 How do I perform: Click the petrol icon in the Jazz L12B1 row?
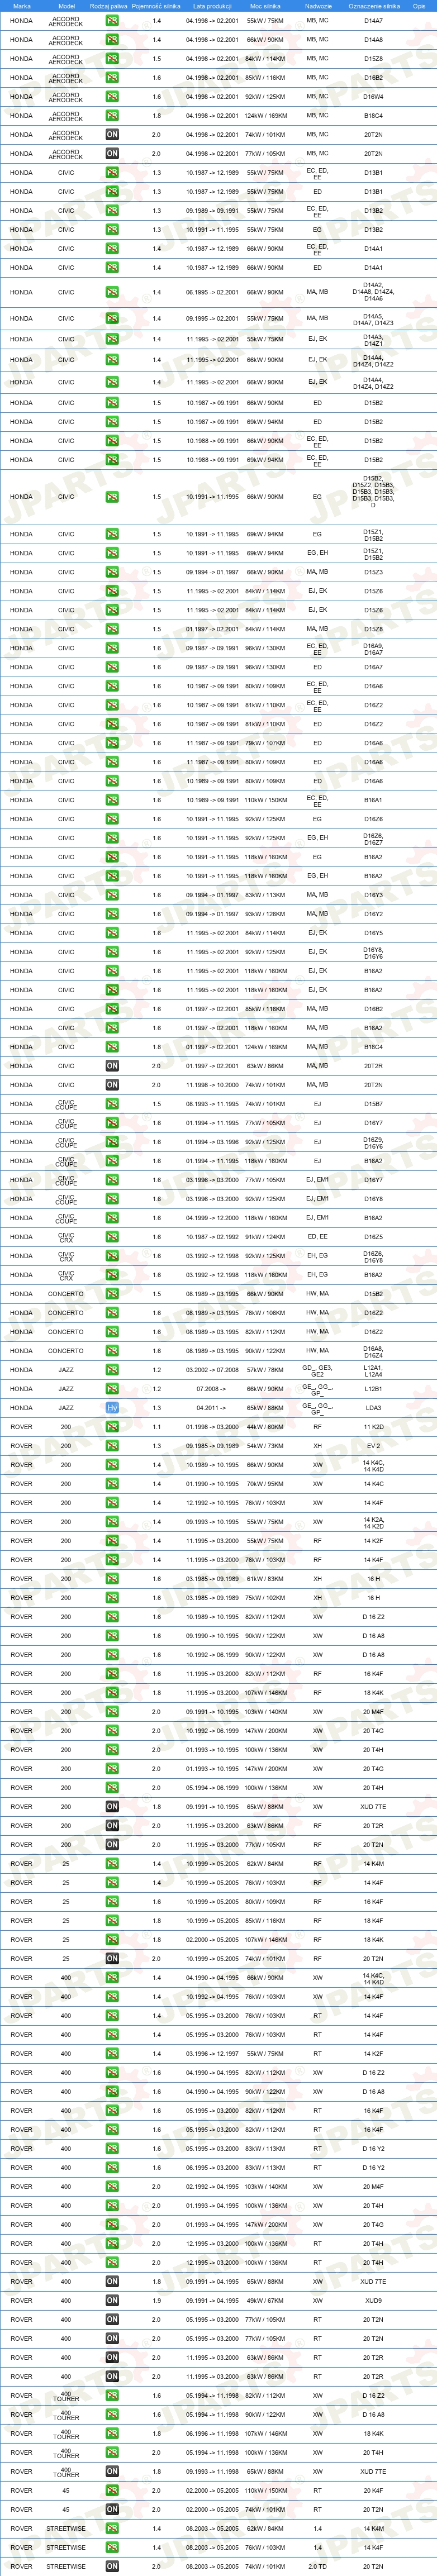[112, 1390]
